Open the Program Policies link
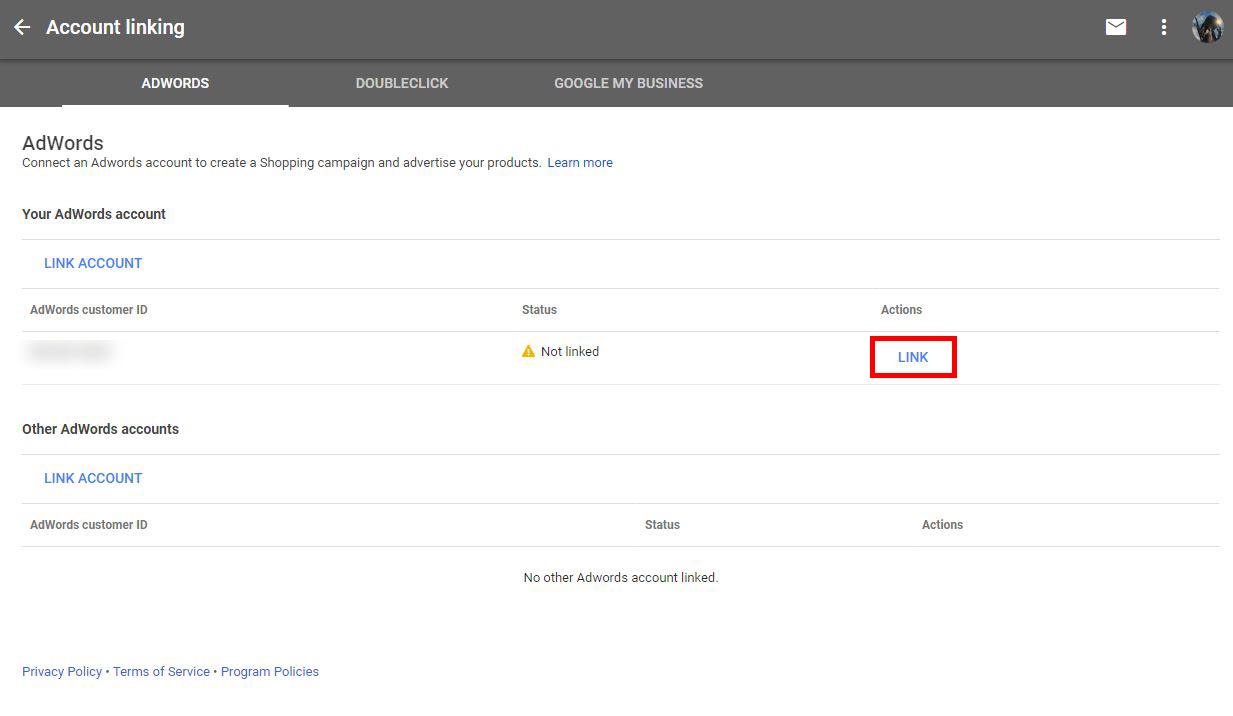1233x716 pixels. 270,672
